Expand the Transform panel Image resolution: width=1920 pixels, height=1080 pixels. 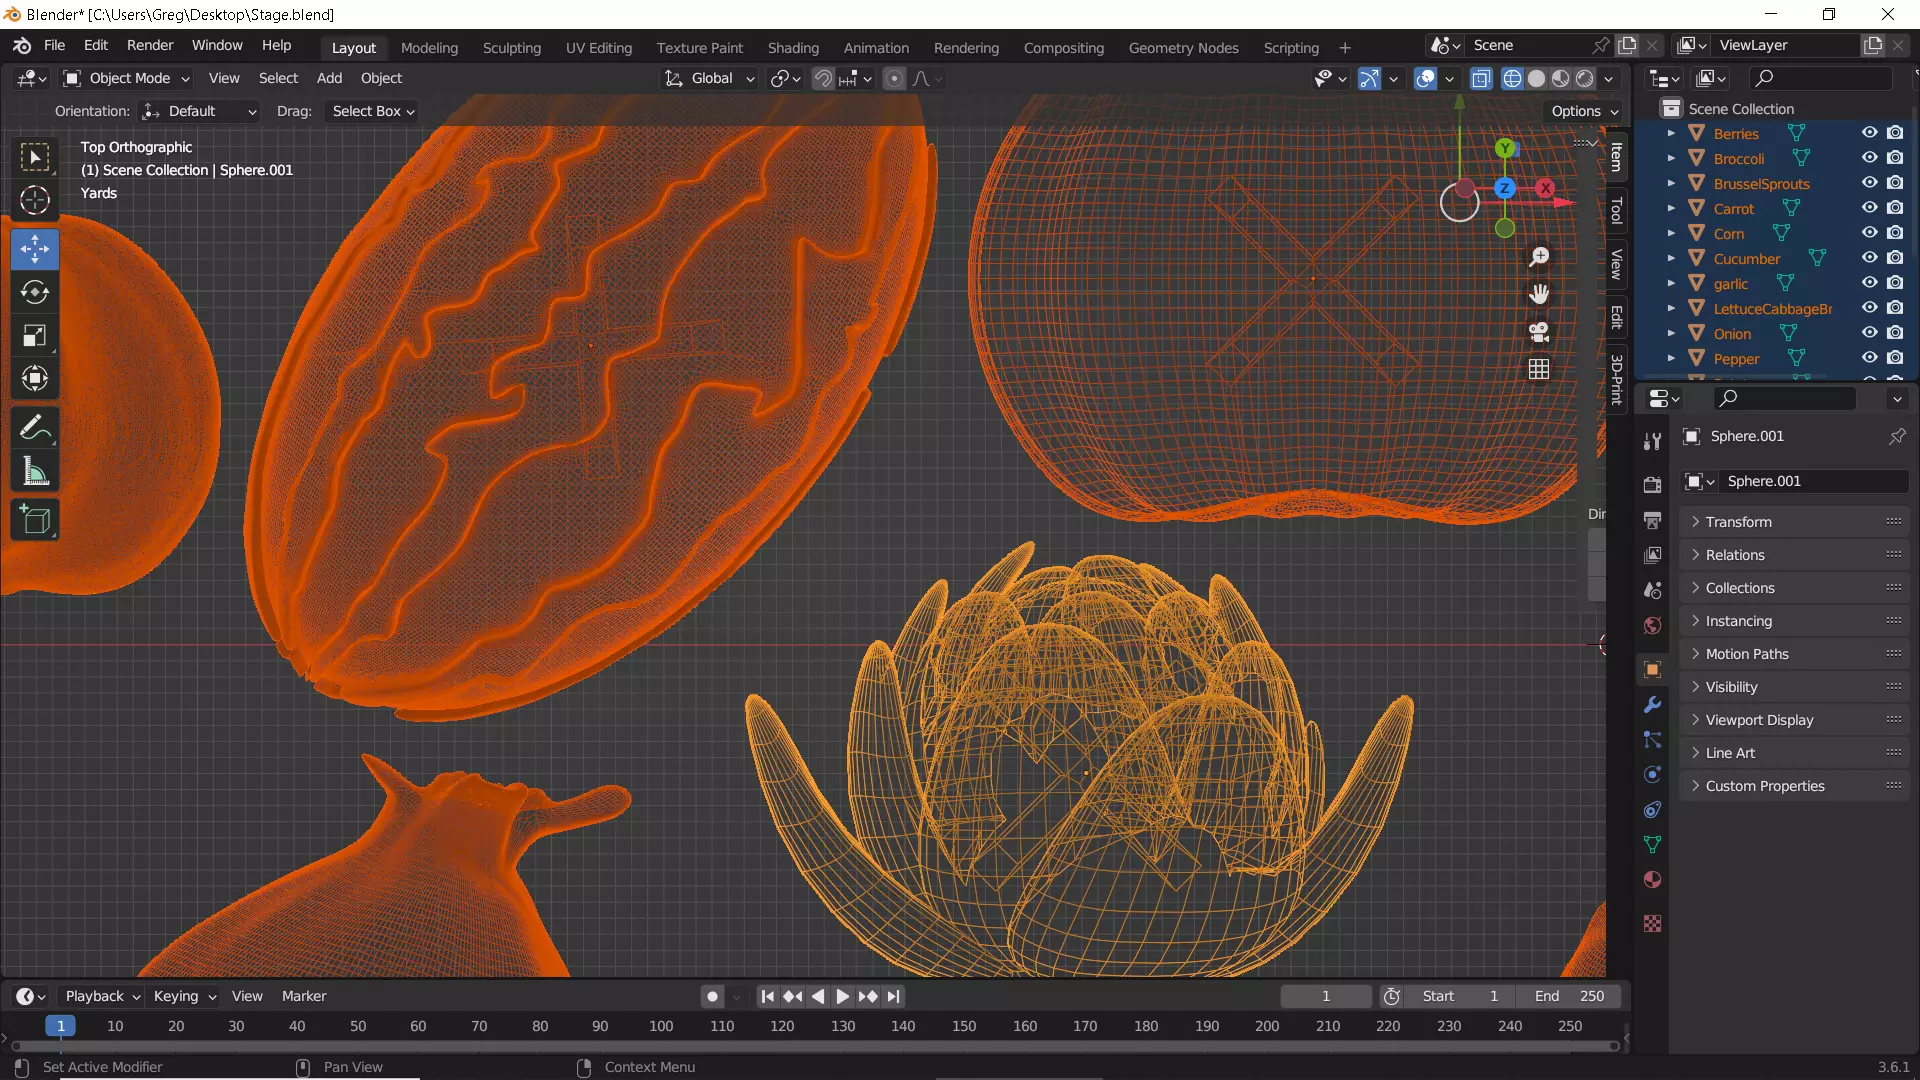point(1738,522)
